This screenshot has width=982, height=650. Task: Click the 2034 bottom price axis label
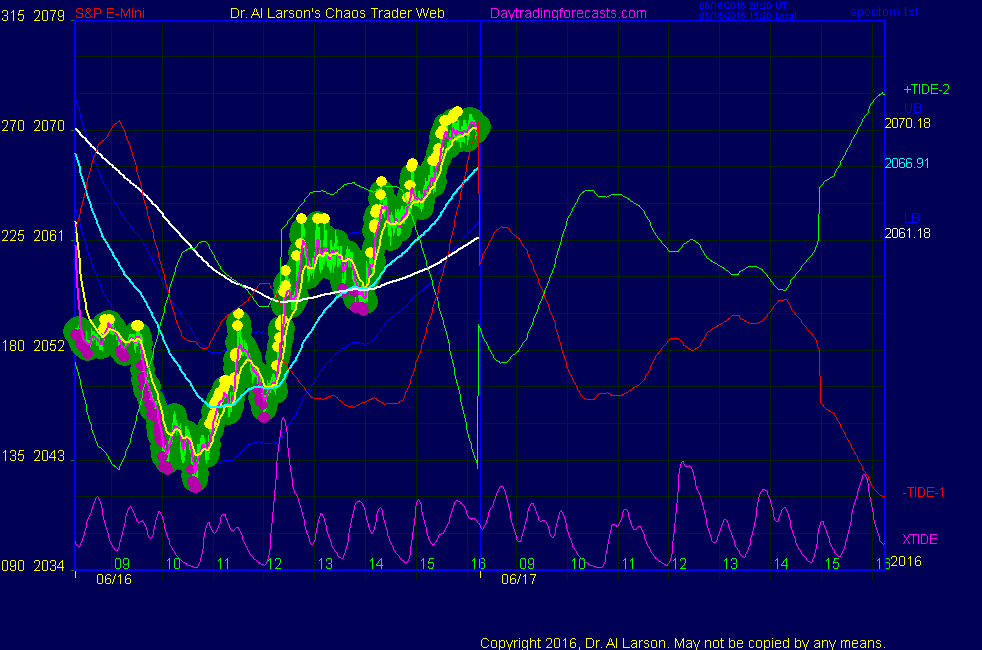pyautogui.click(x=49, y=566)
